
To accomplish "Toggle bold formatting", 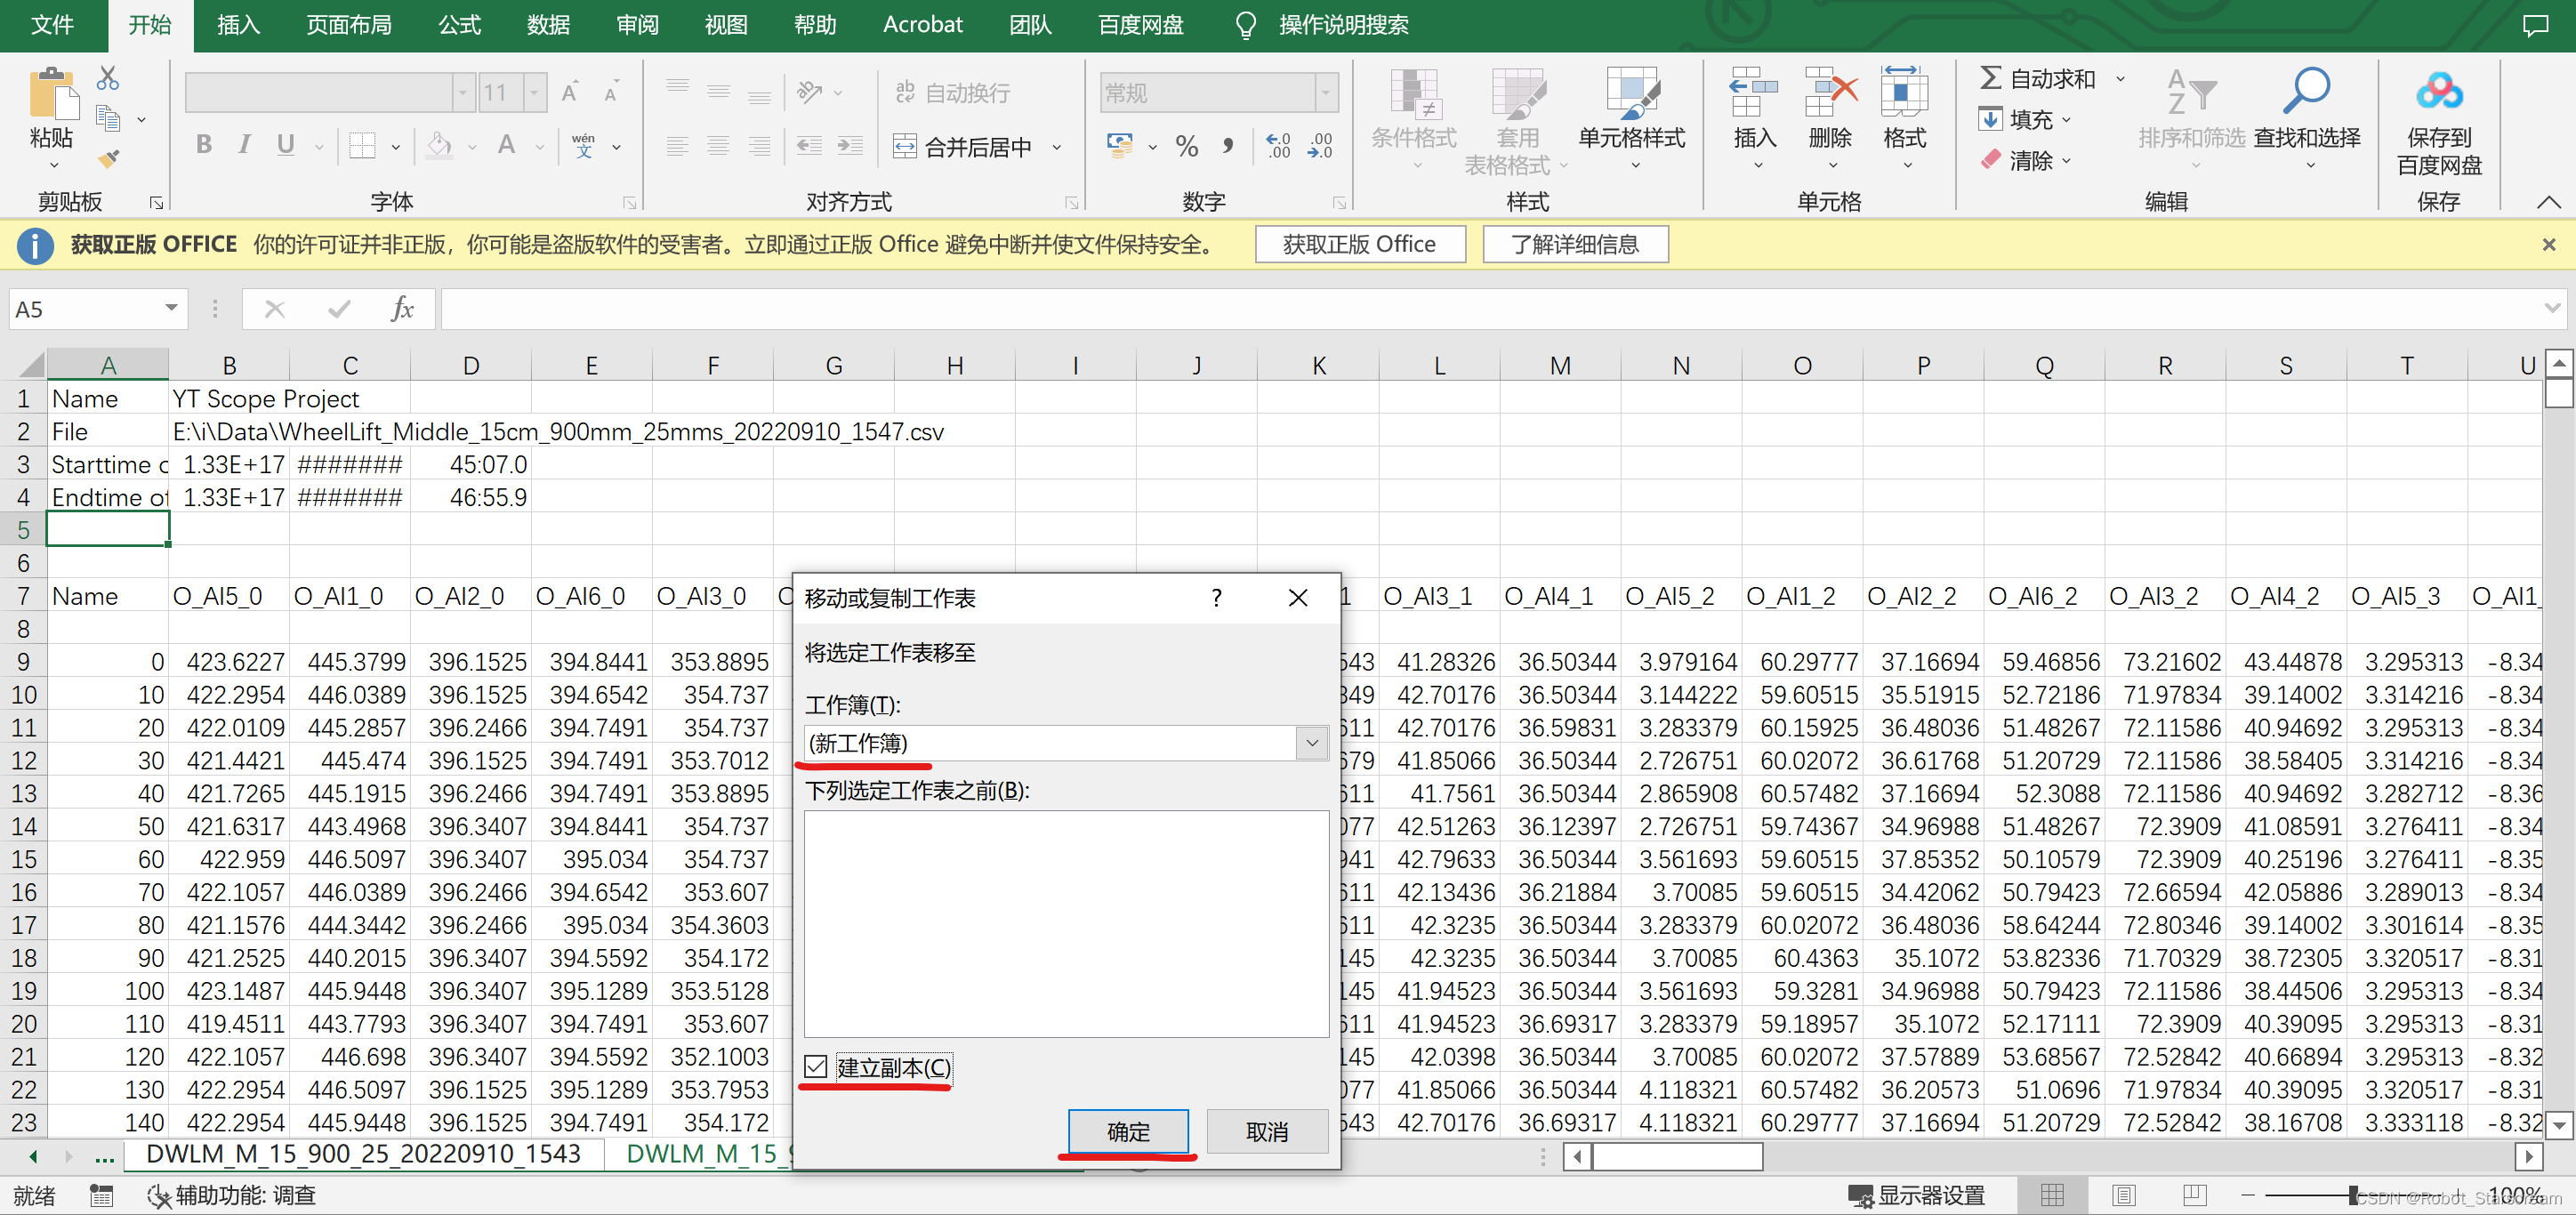I will [x=204, y=145].
